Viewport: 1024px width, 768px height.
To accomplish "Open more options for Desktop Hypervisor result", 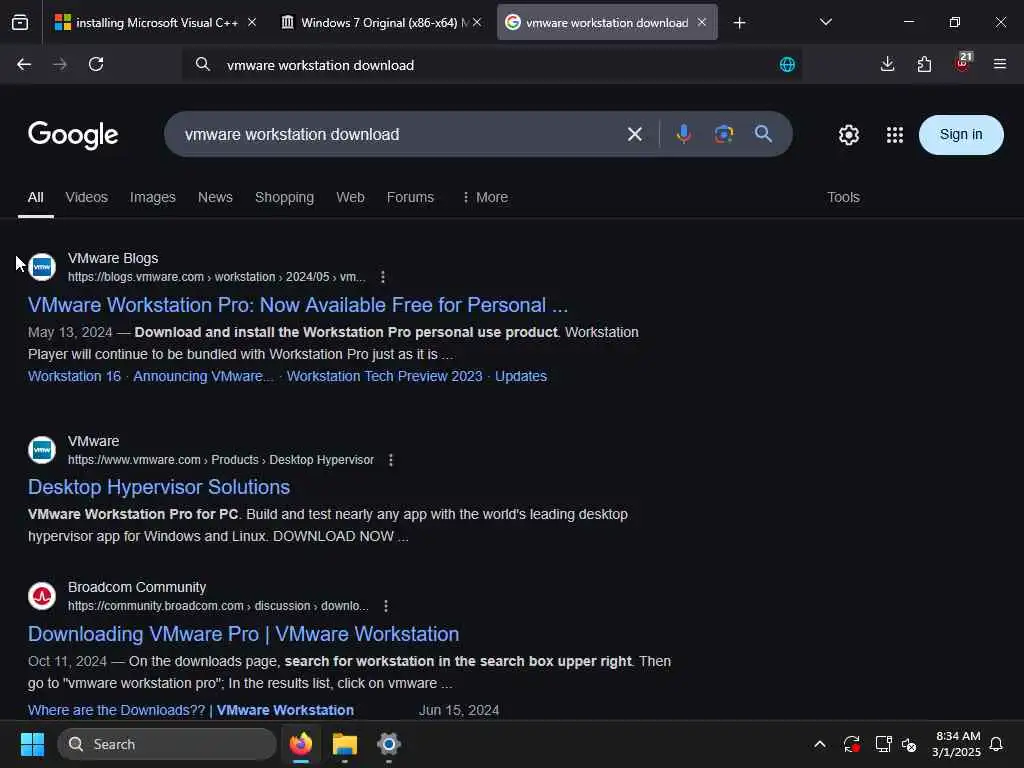I will click(391, 460).
